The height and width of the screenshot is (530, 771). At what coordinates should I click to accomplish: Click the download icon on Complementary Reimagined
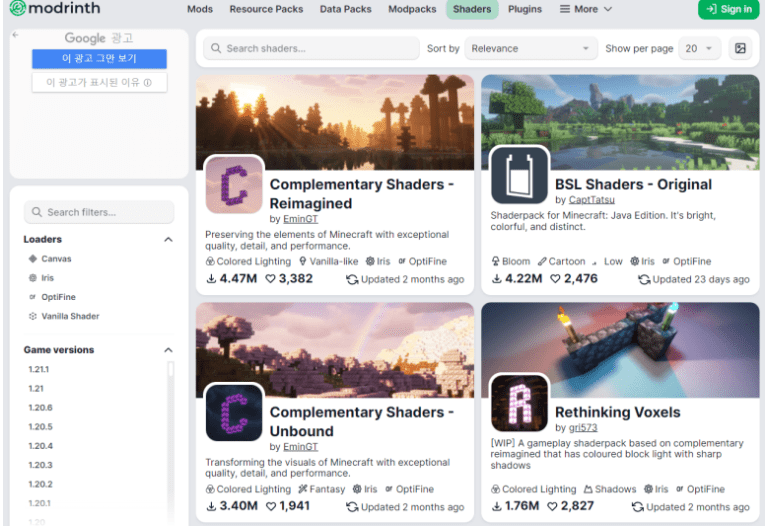click(211, 279)
